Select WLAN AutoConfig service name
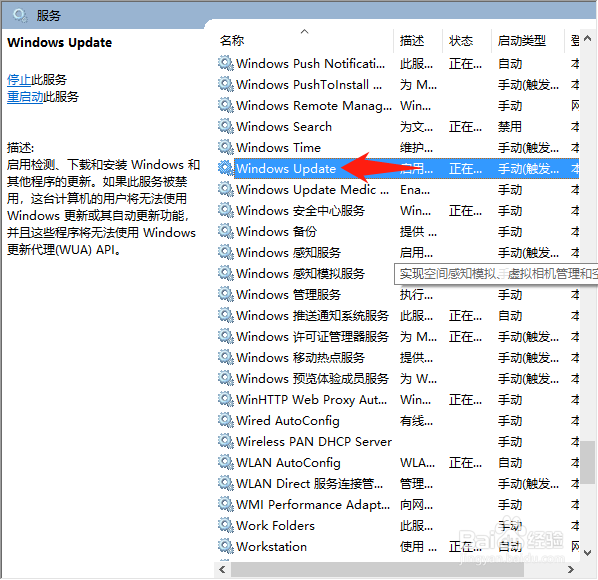 [x=288, y=463]
